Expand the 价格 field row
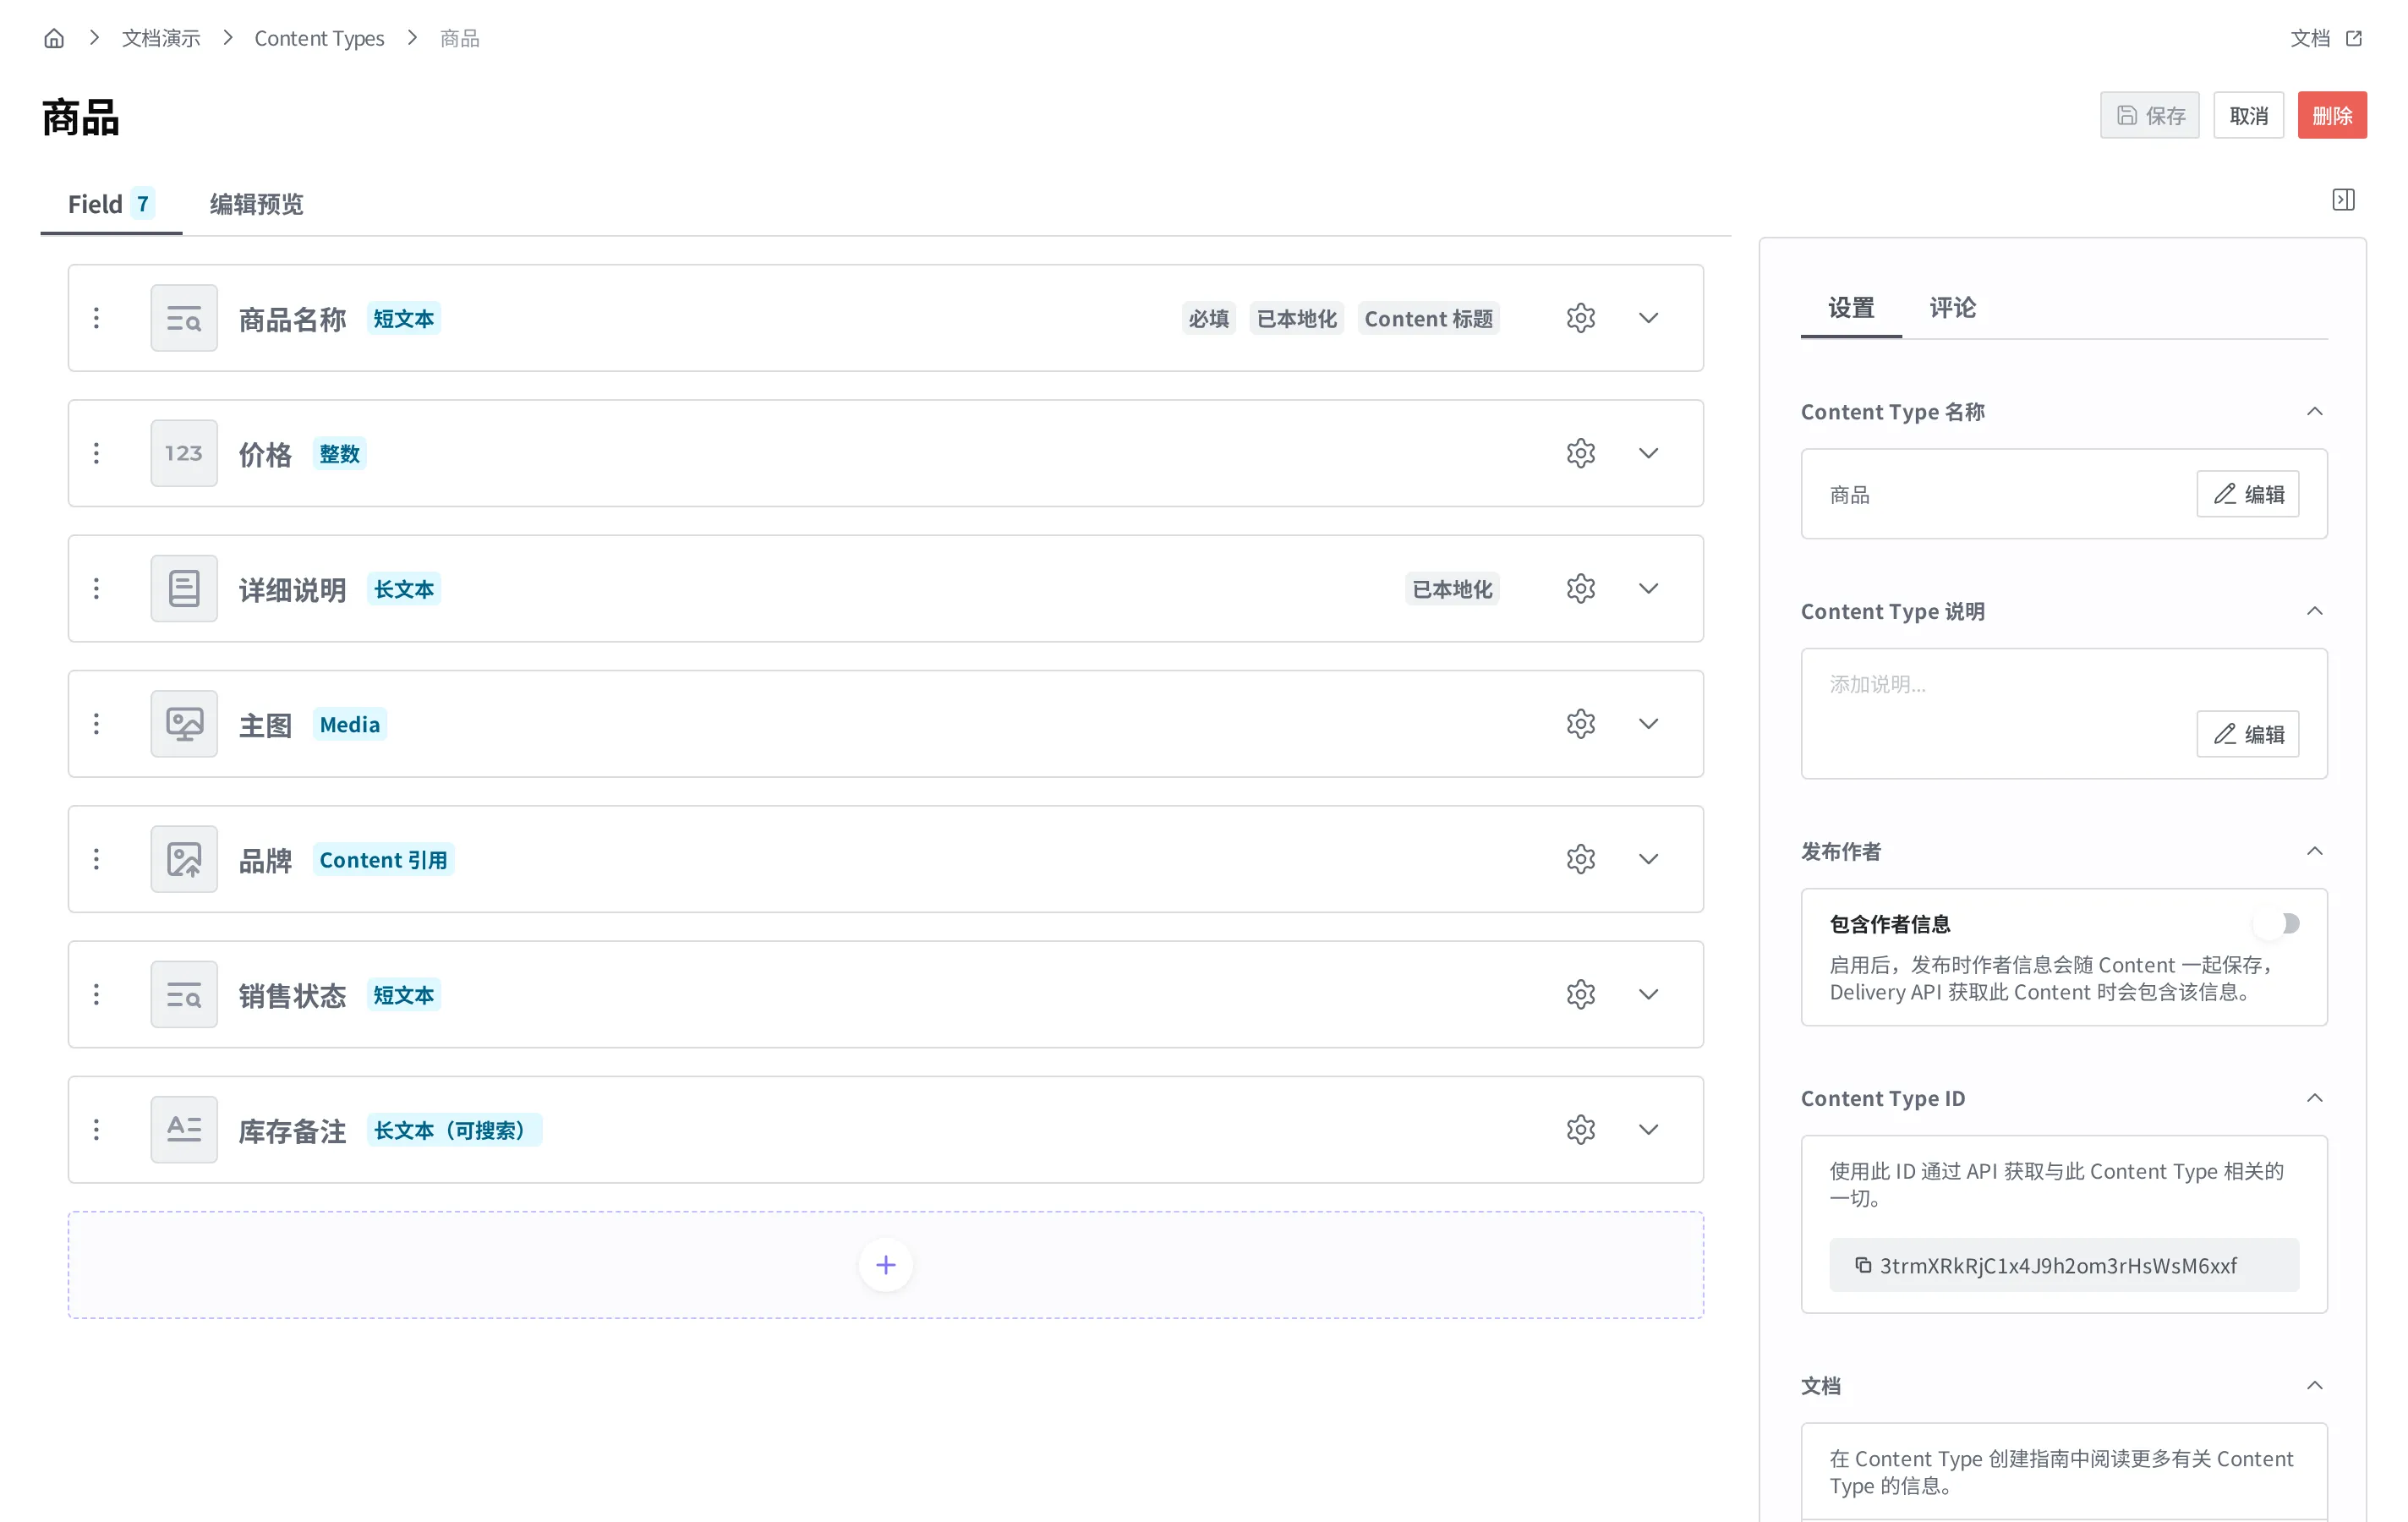This screenshot has height=1522, width=2408. point(1649,453)
